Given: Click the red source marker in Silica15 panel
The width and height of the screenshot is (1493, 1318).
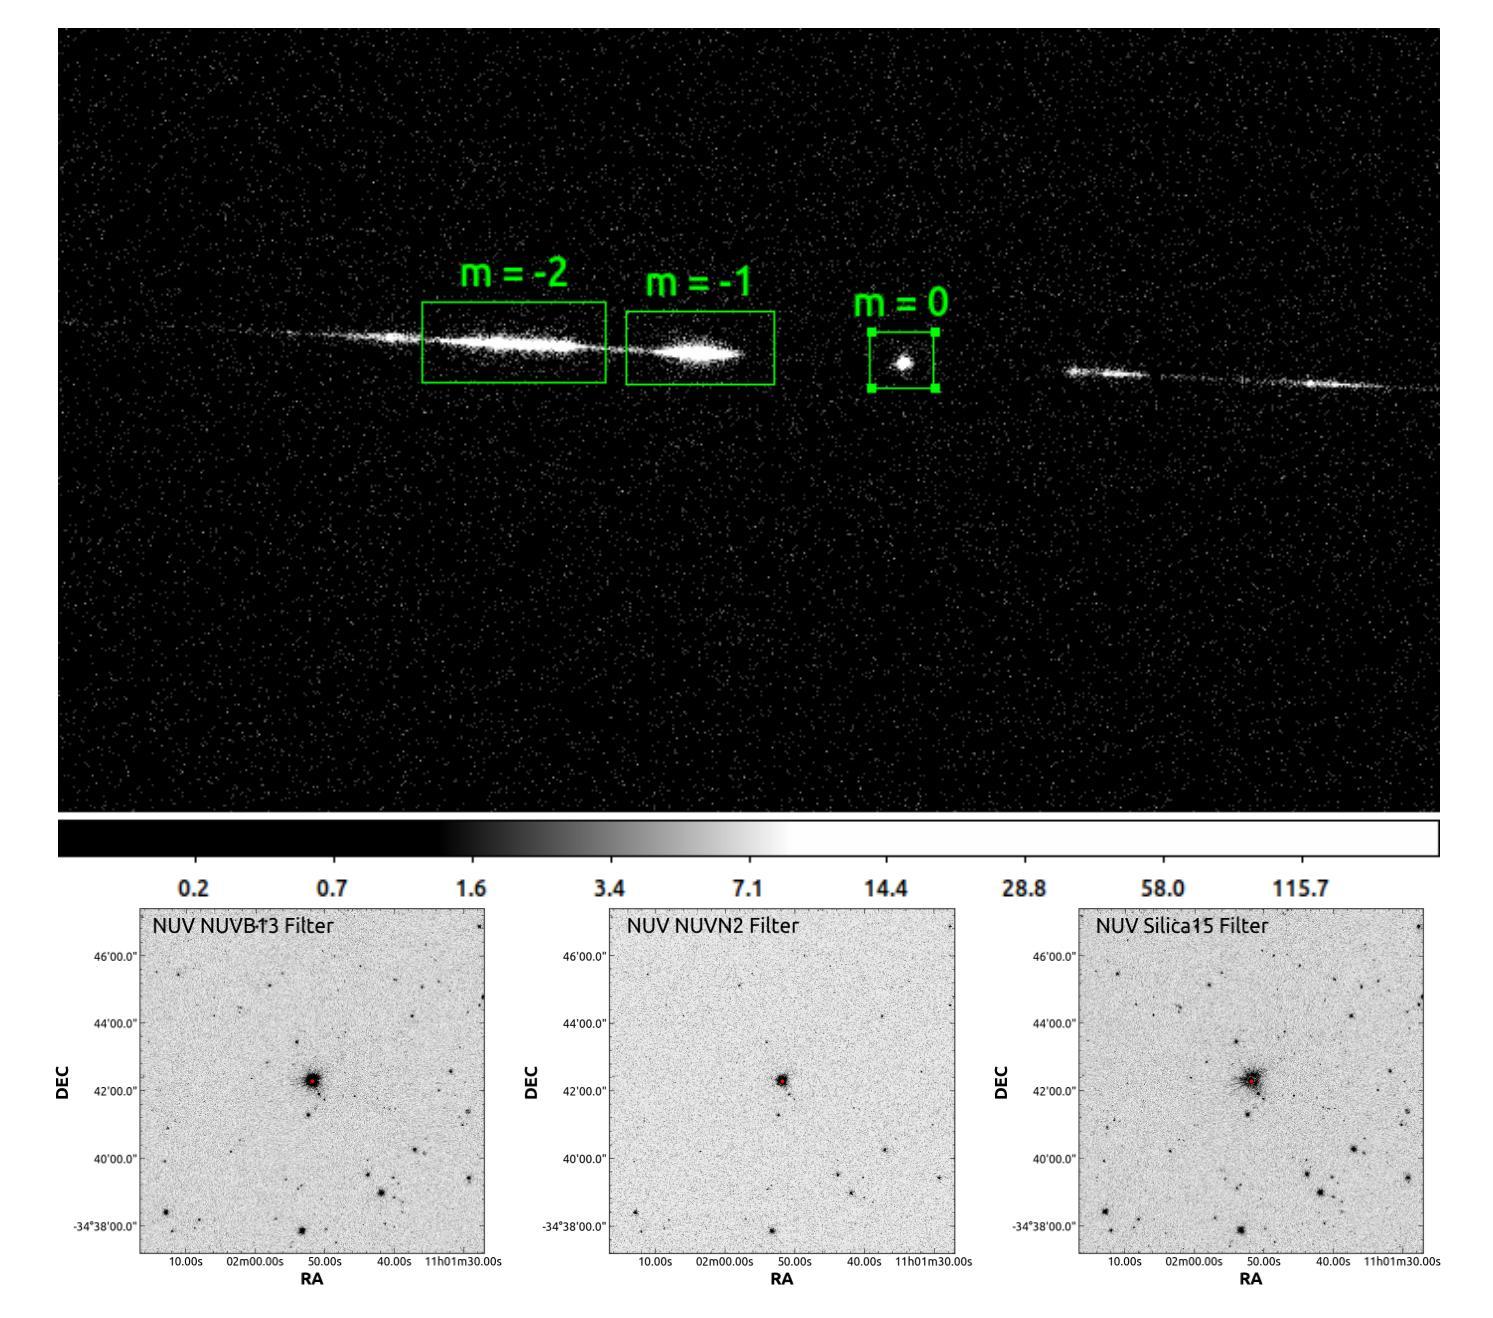Looking at the screenshot, I should click(1251, 1081).
